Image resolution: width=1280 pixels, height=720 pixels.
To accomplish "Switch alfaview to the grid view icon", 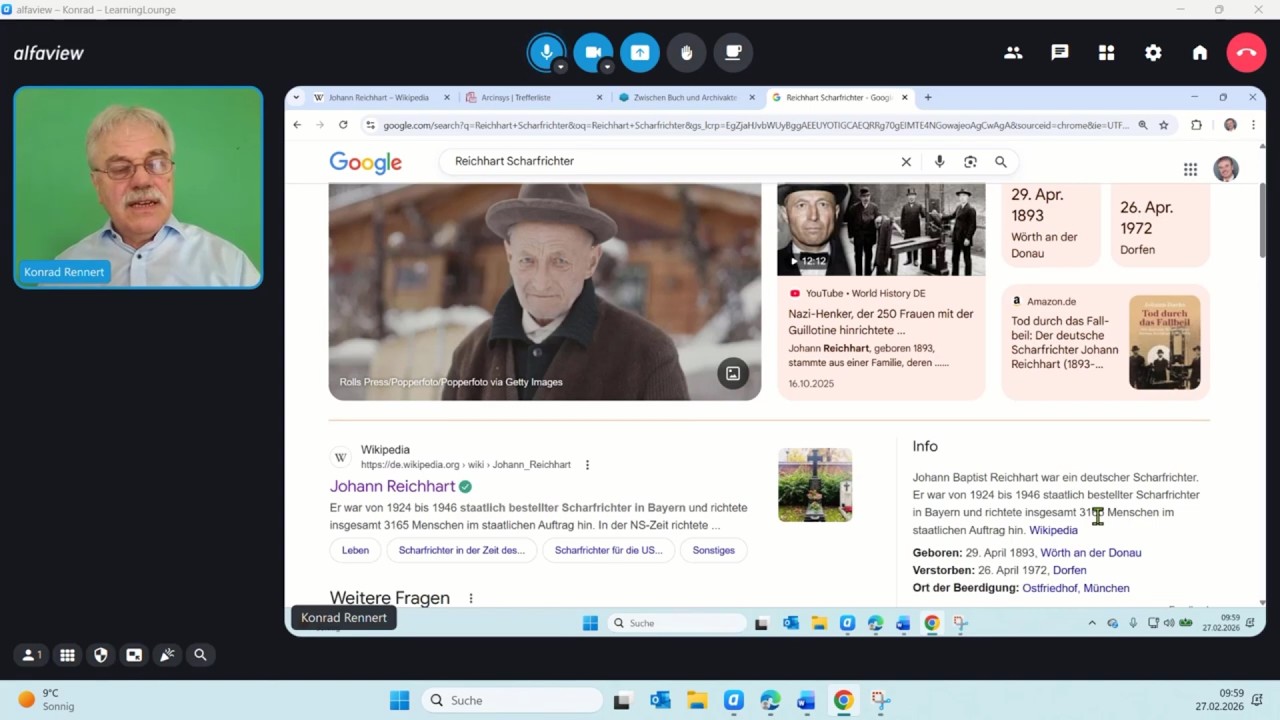I will point(67,655).
